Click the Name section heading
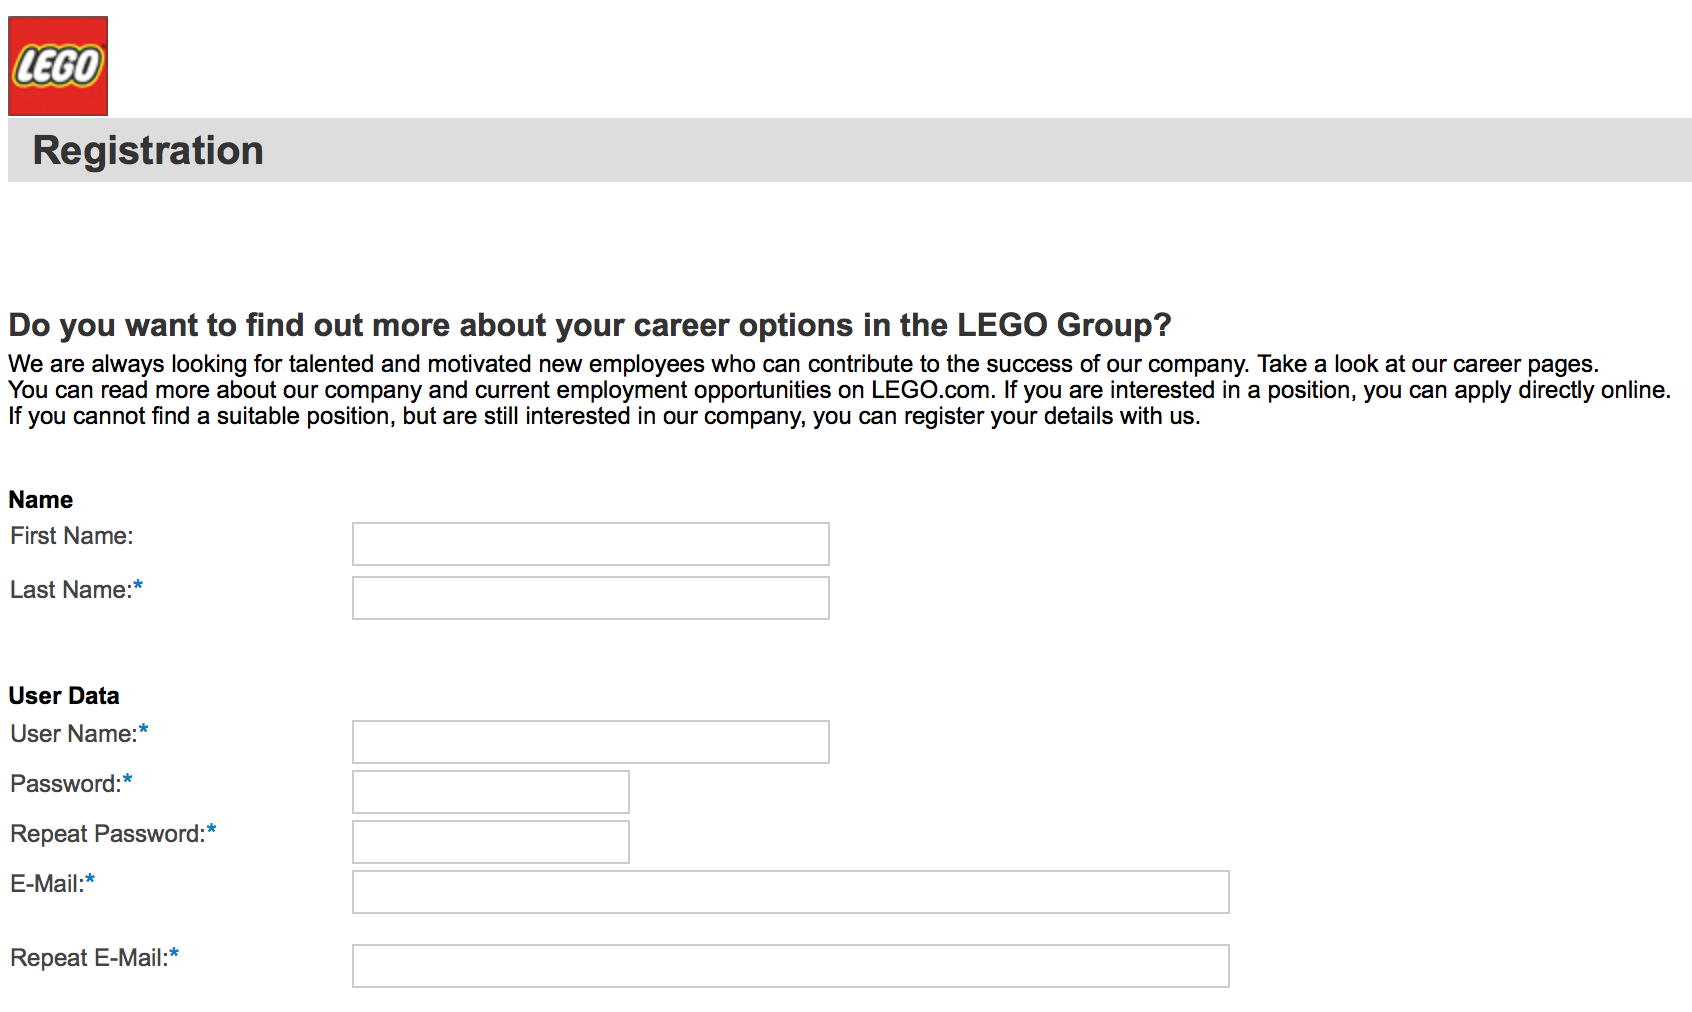The height and width of the screenshot is (1012, 1692). tap(41, 500)
